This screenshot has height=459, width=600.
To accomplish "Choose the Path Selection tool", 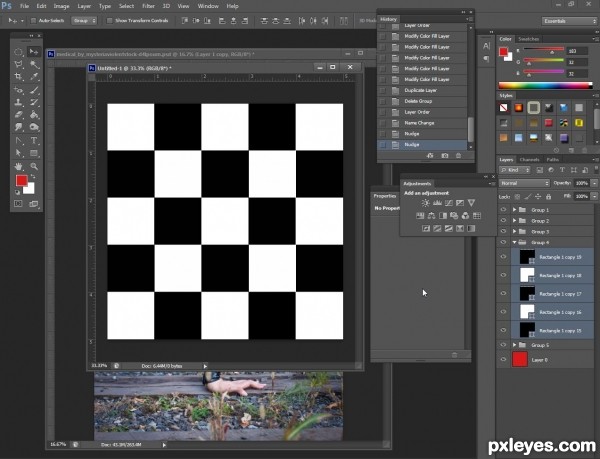I will click(18, 153).
